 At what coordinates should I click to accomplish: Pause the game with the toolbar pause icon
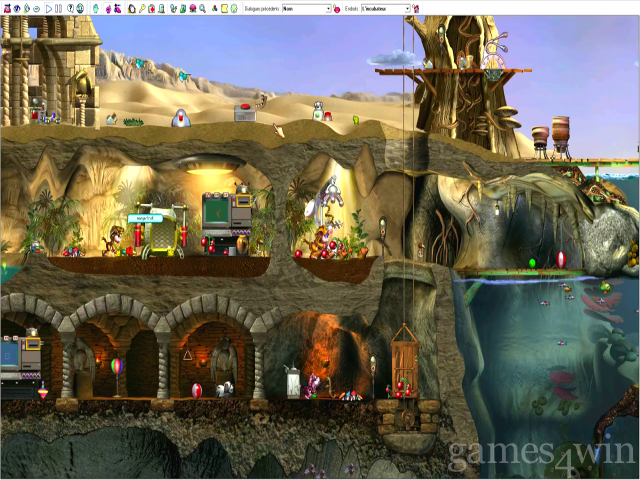[x=58, y=8]
